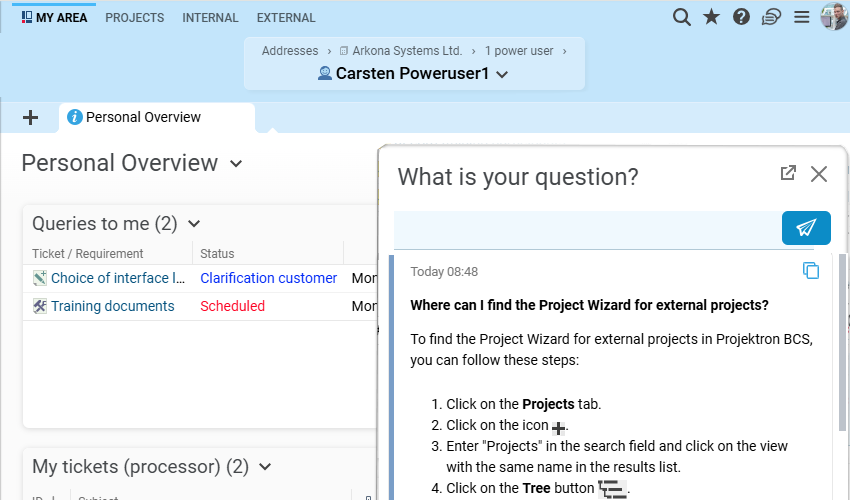Click the Personal Overview tab info icon
Viewport: 850px width, 500px height.
click(75, 117)
